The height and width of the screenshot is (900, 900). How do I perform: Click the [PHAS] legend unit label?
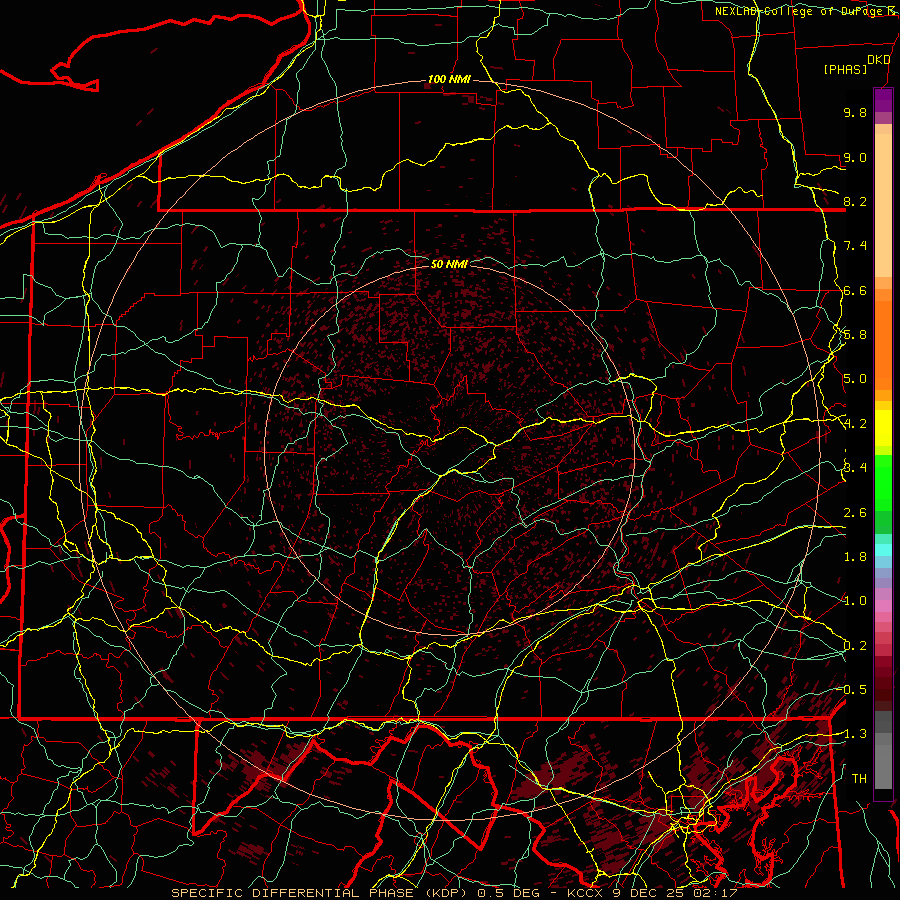click(x=845, y=69)
